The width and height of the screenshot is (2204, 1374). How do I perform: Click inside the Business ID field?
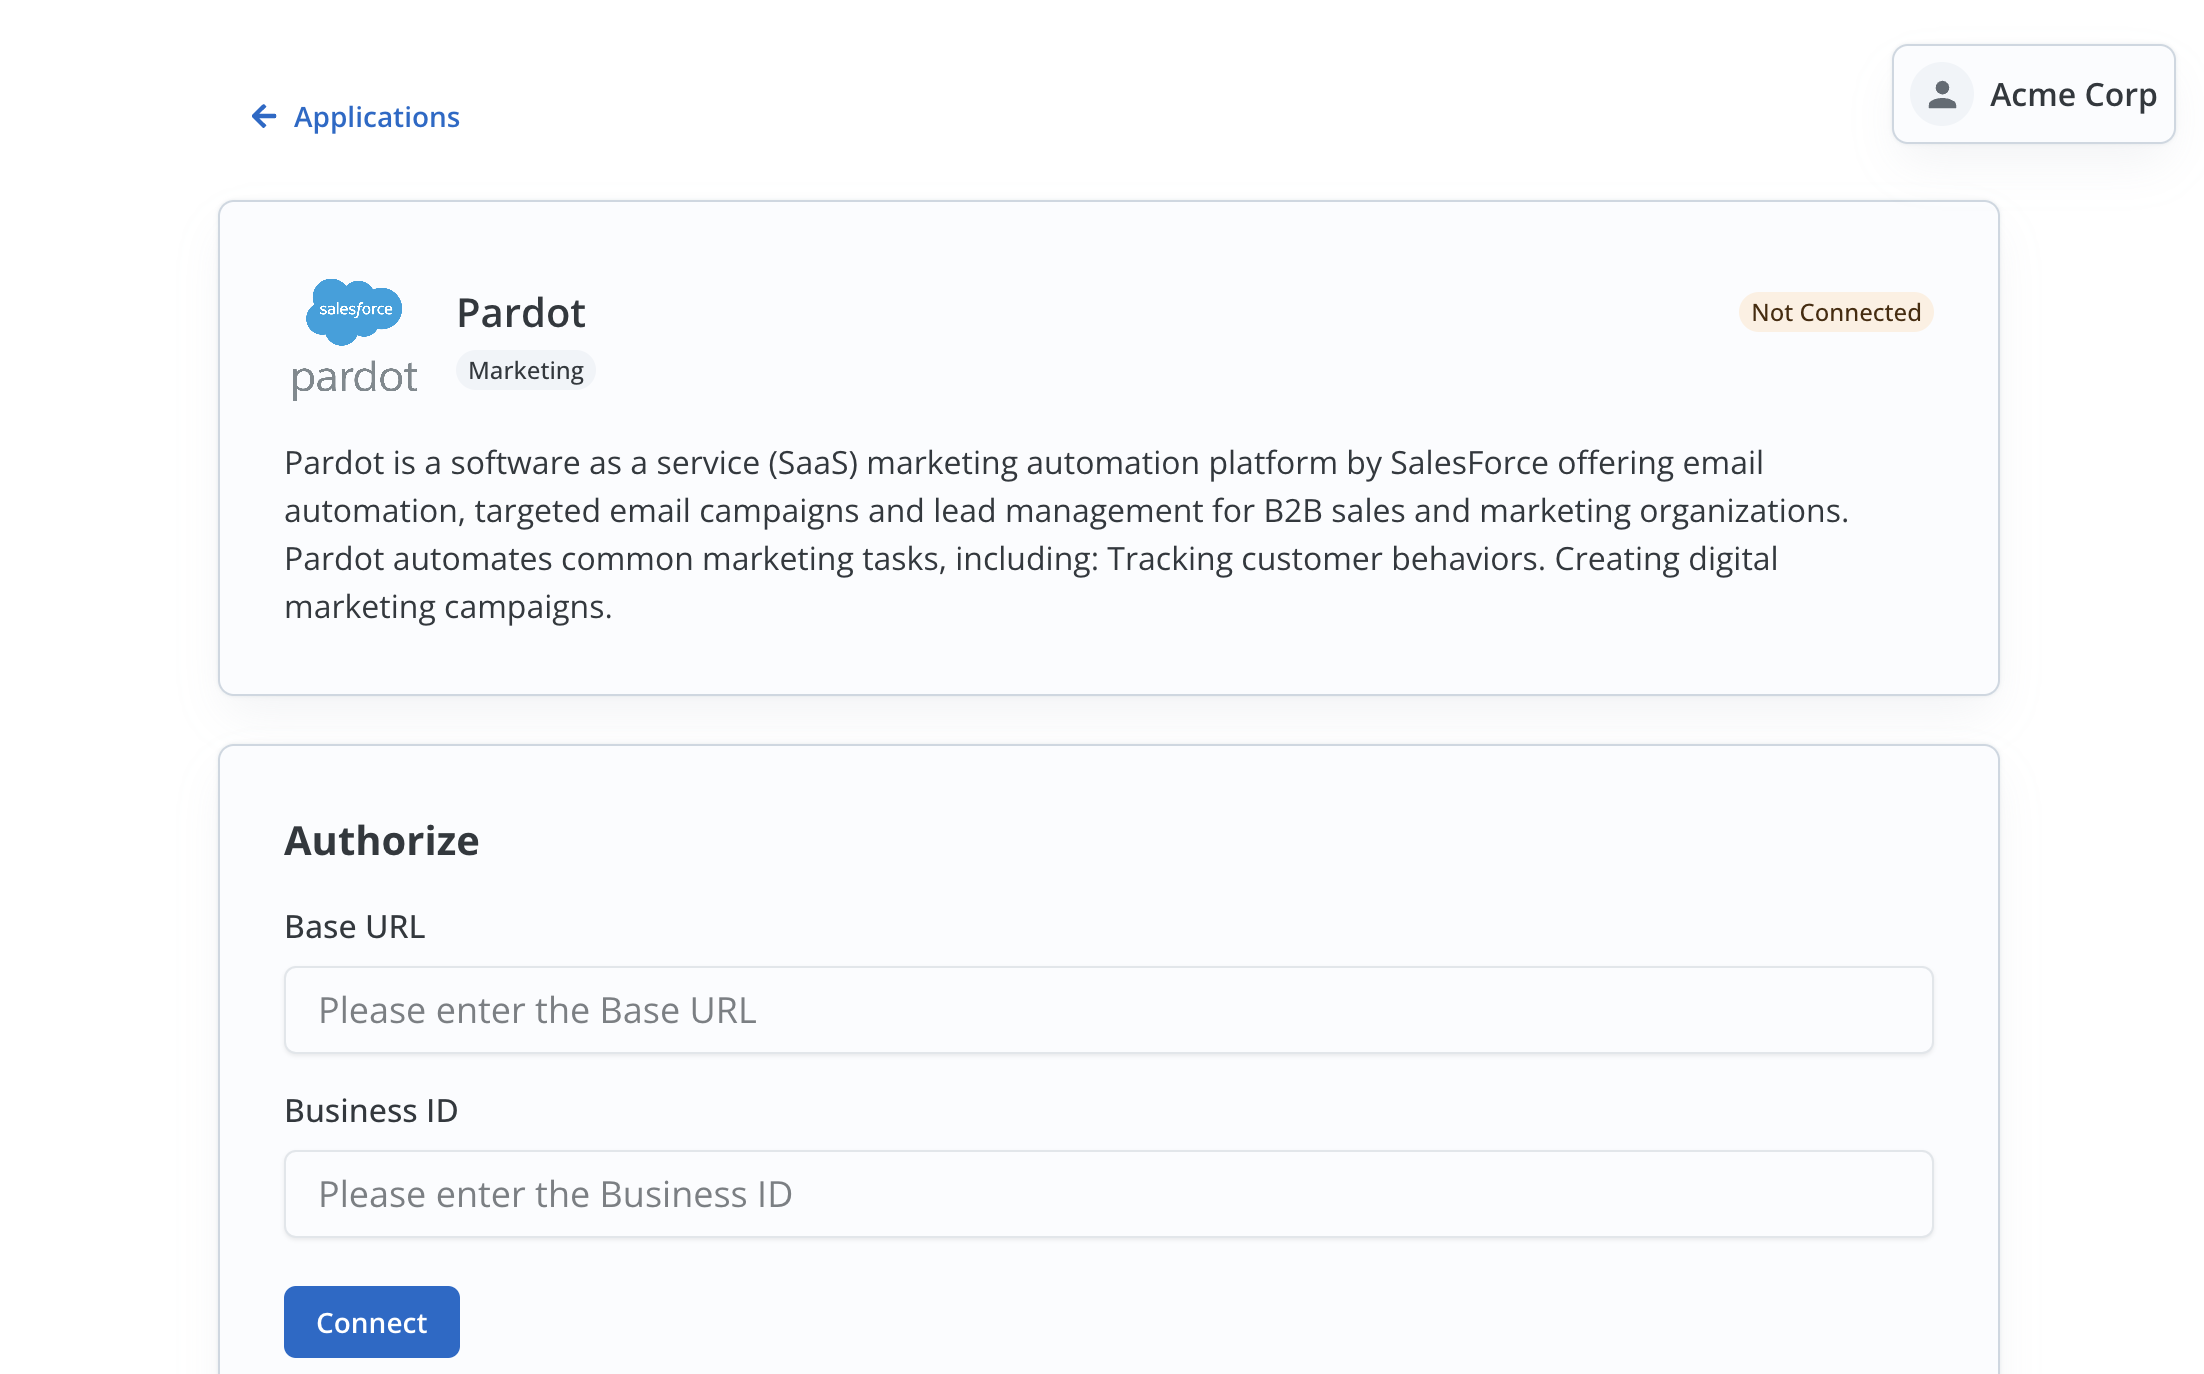pos(1108,1194)
